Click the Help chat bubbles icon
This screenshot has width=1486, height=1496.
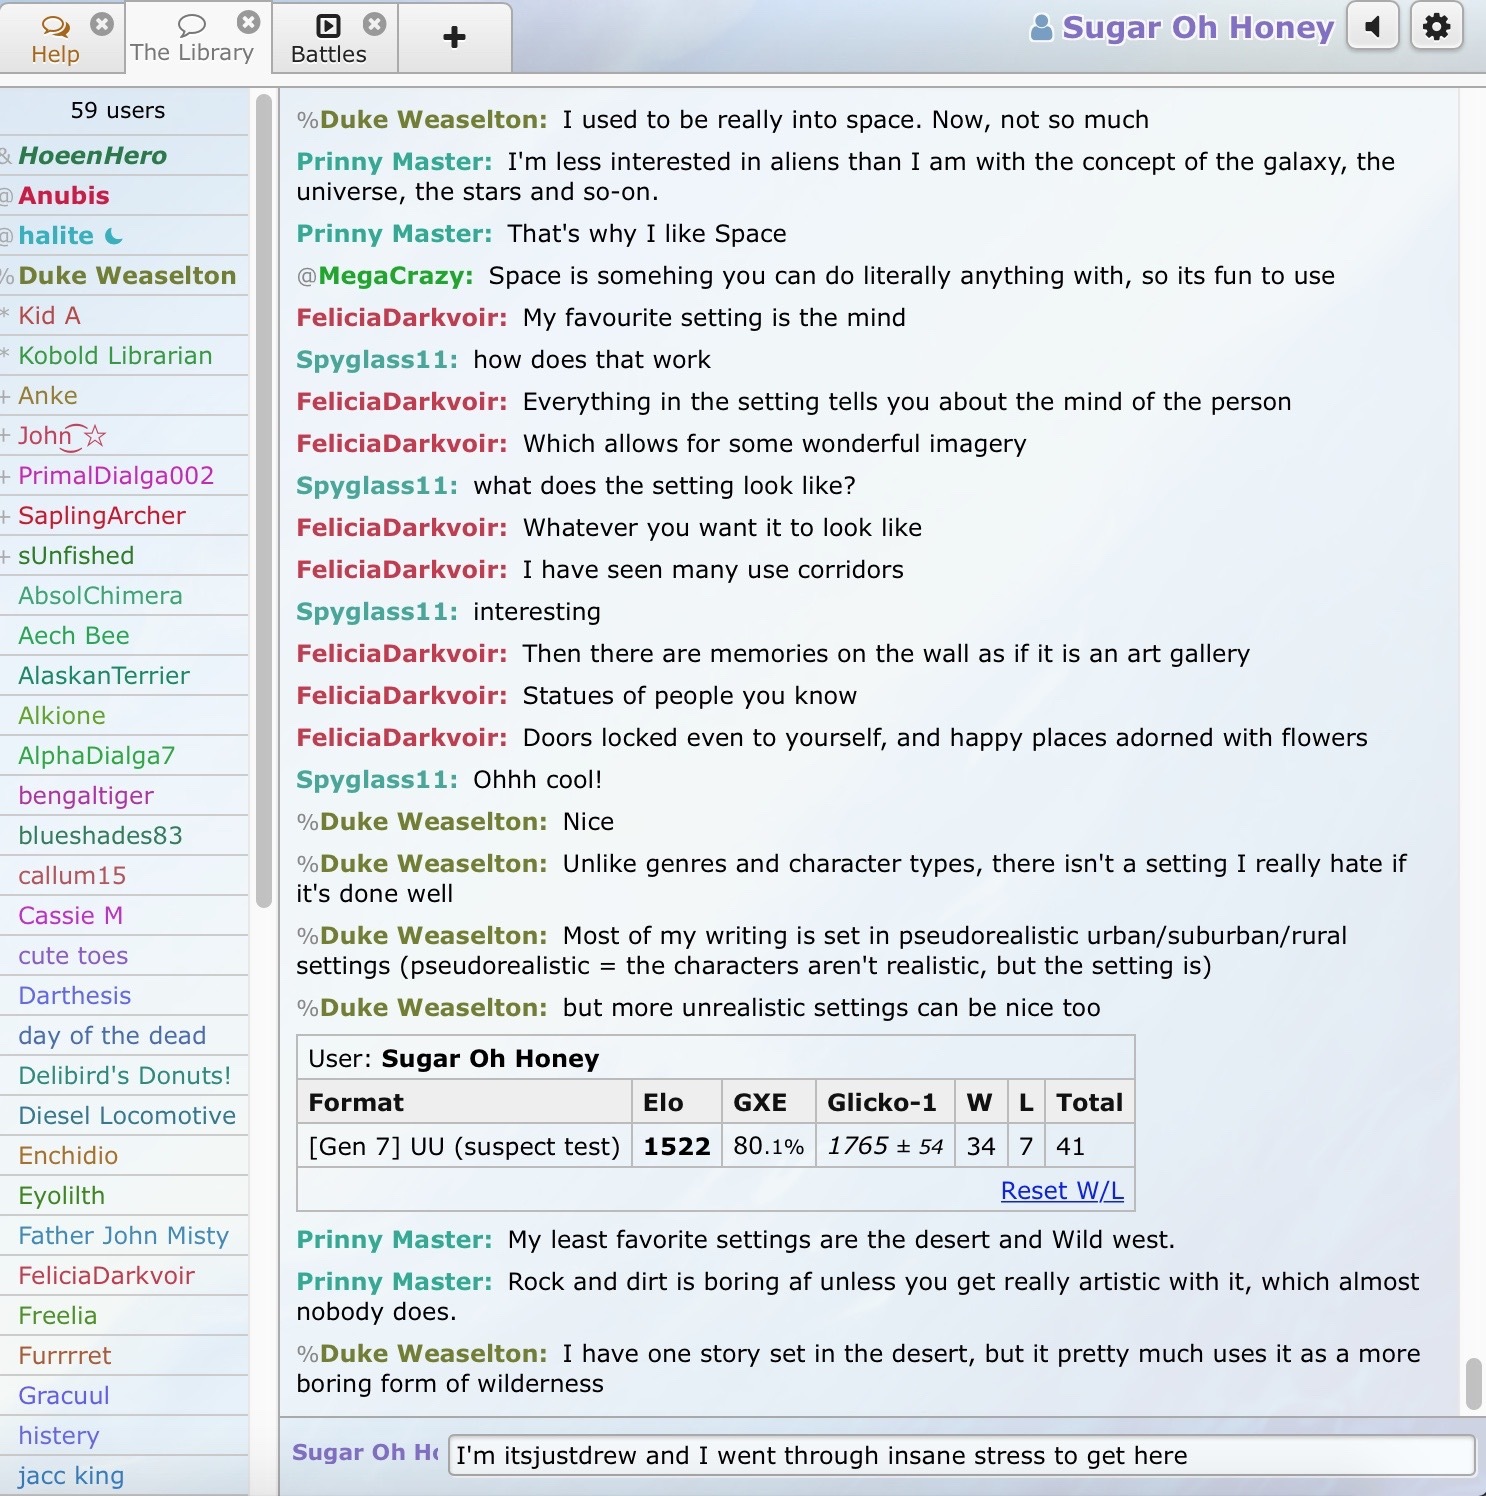pos(55,25)
